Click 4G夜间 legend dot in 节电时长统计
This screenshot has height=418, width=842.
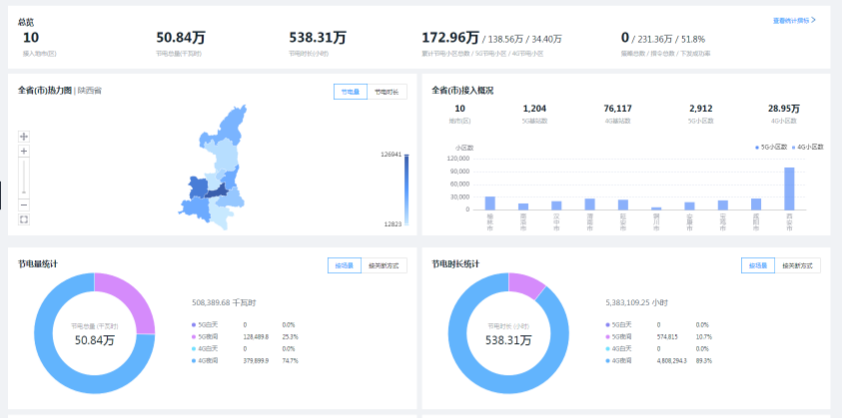click(x=608, y=361)
